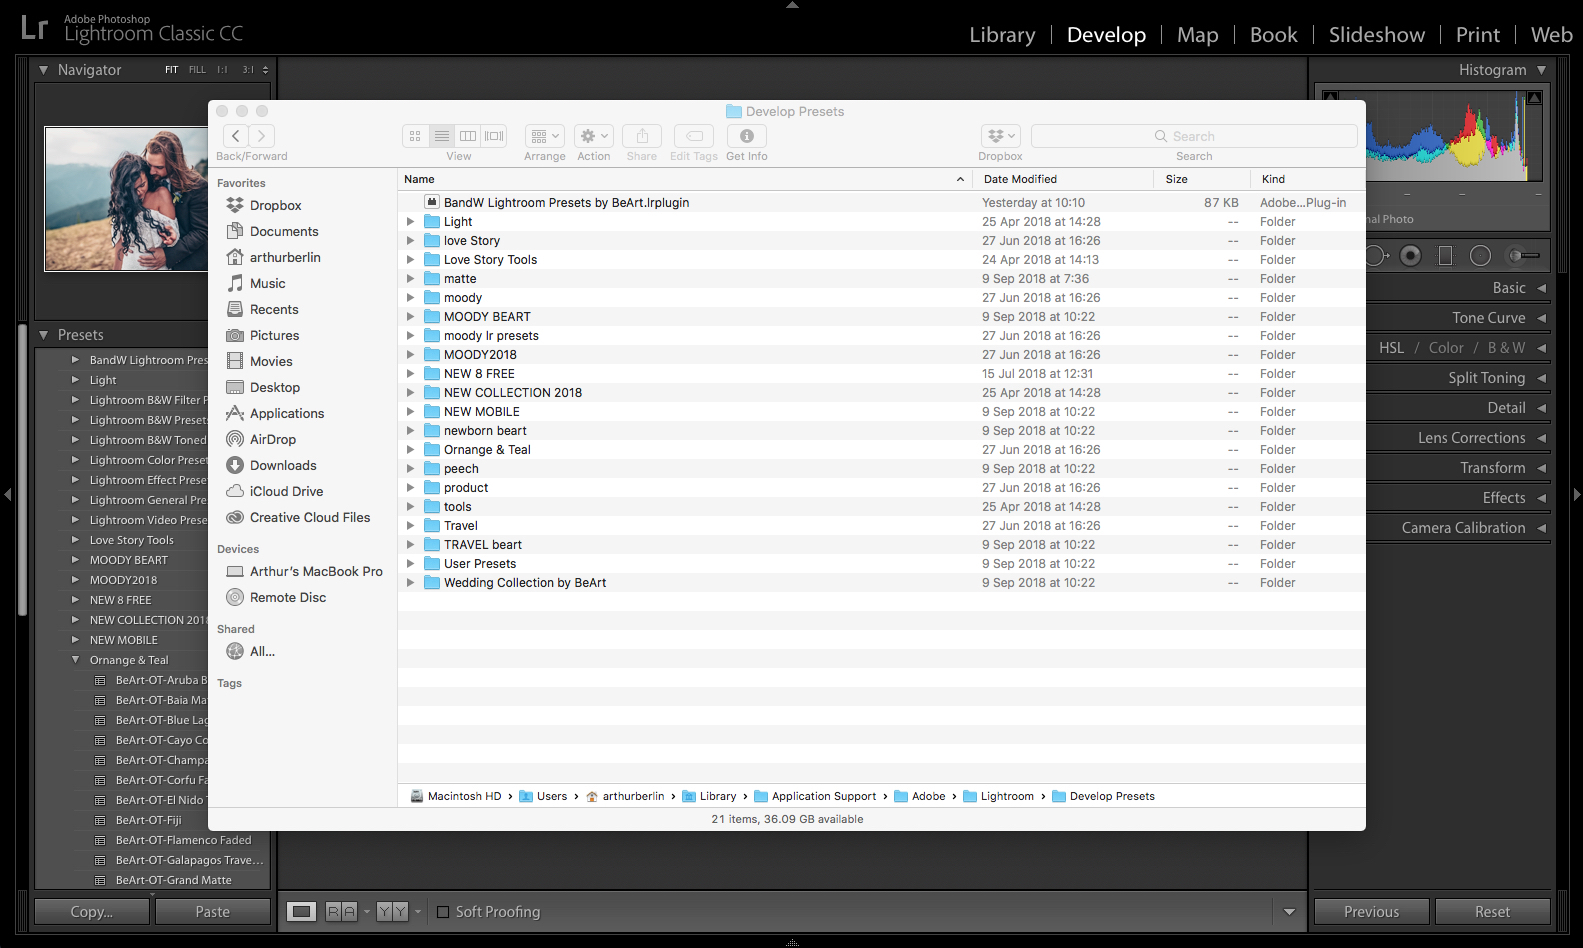
Task: Switch Finder to list view
Action: point(442,136)
